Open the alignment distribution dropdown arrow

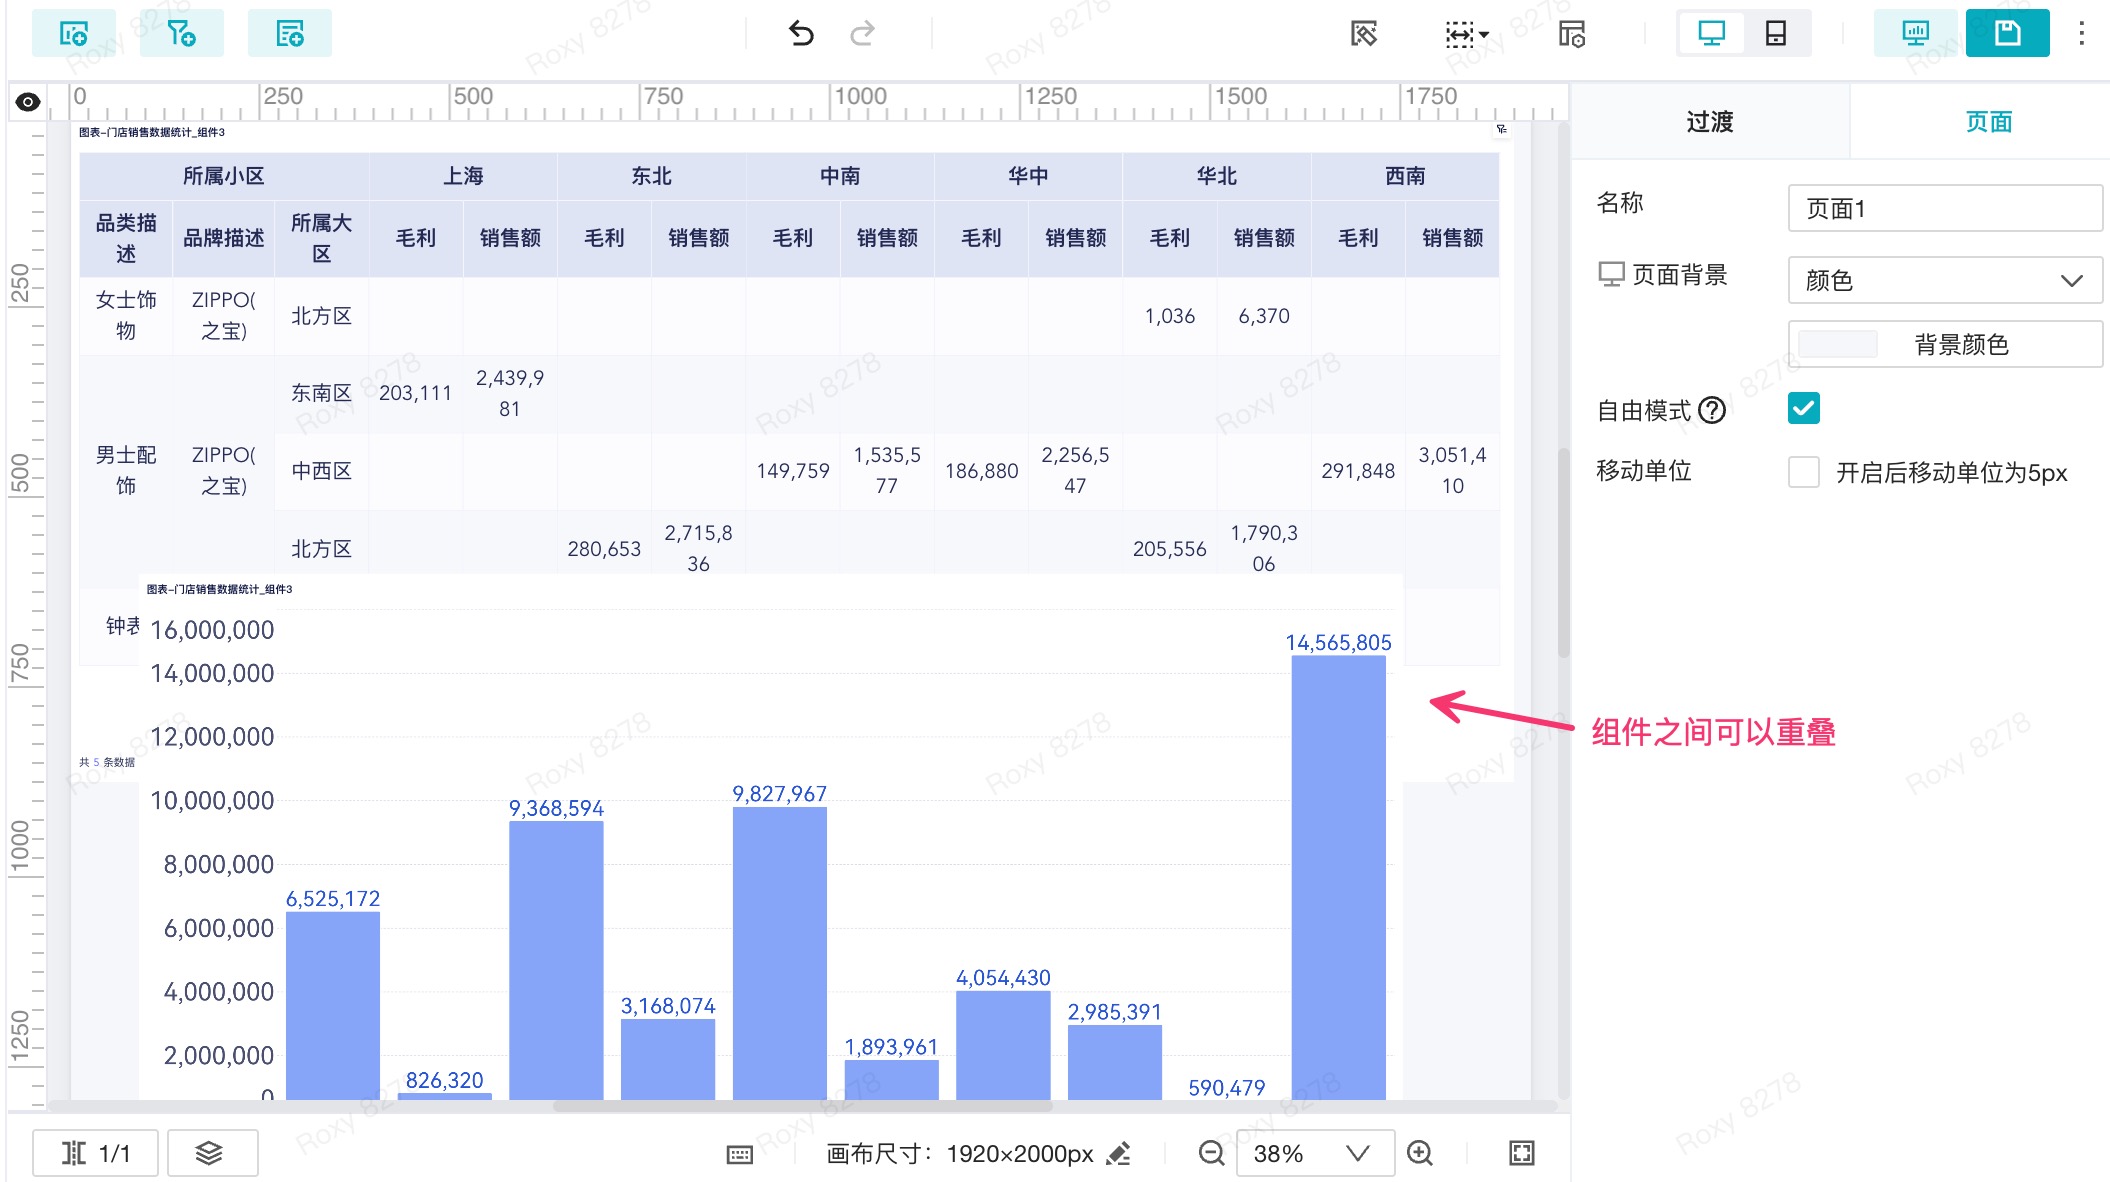[1484, 34]
